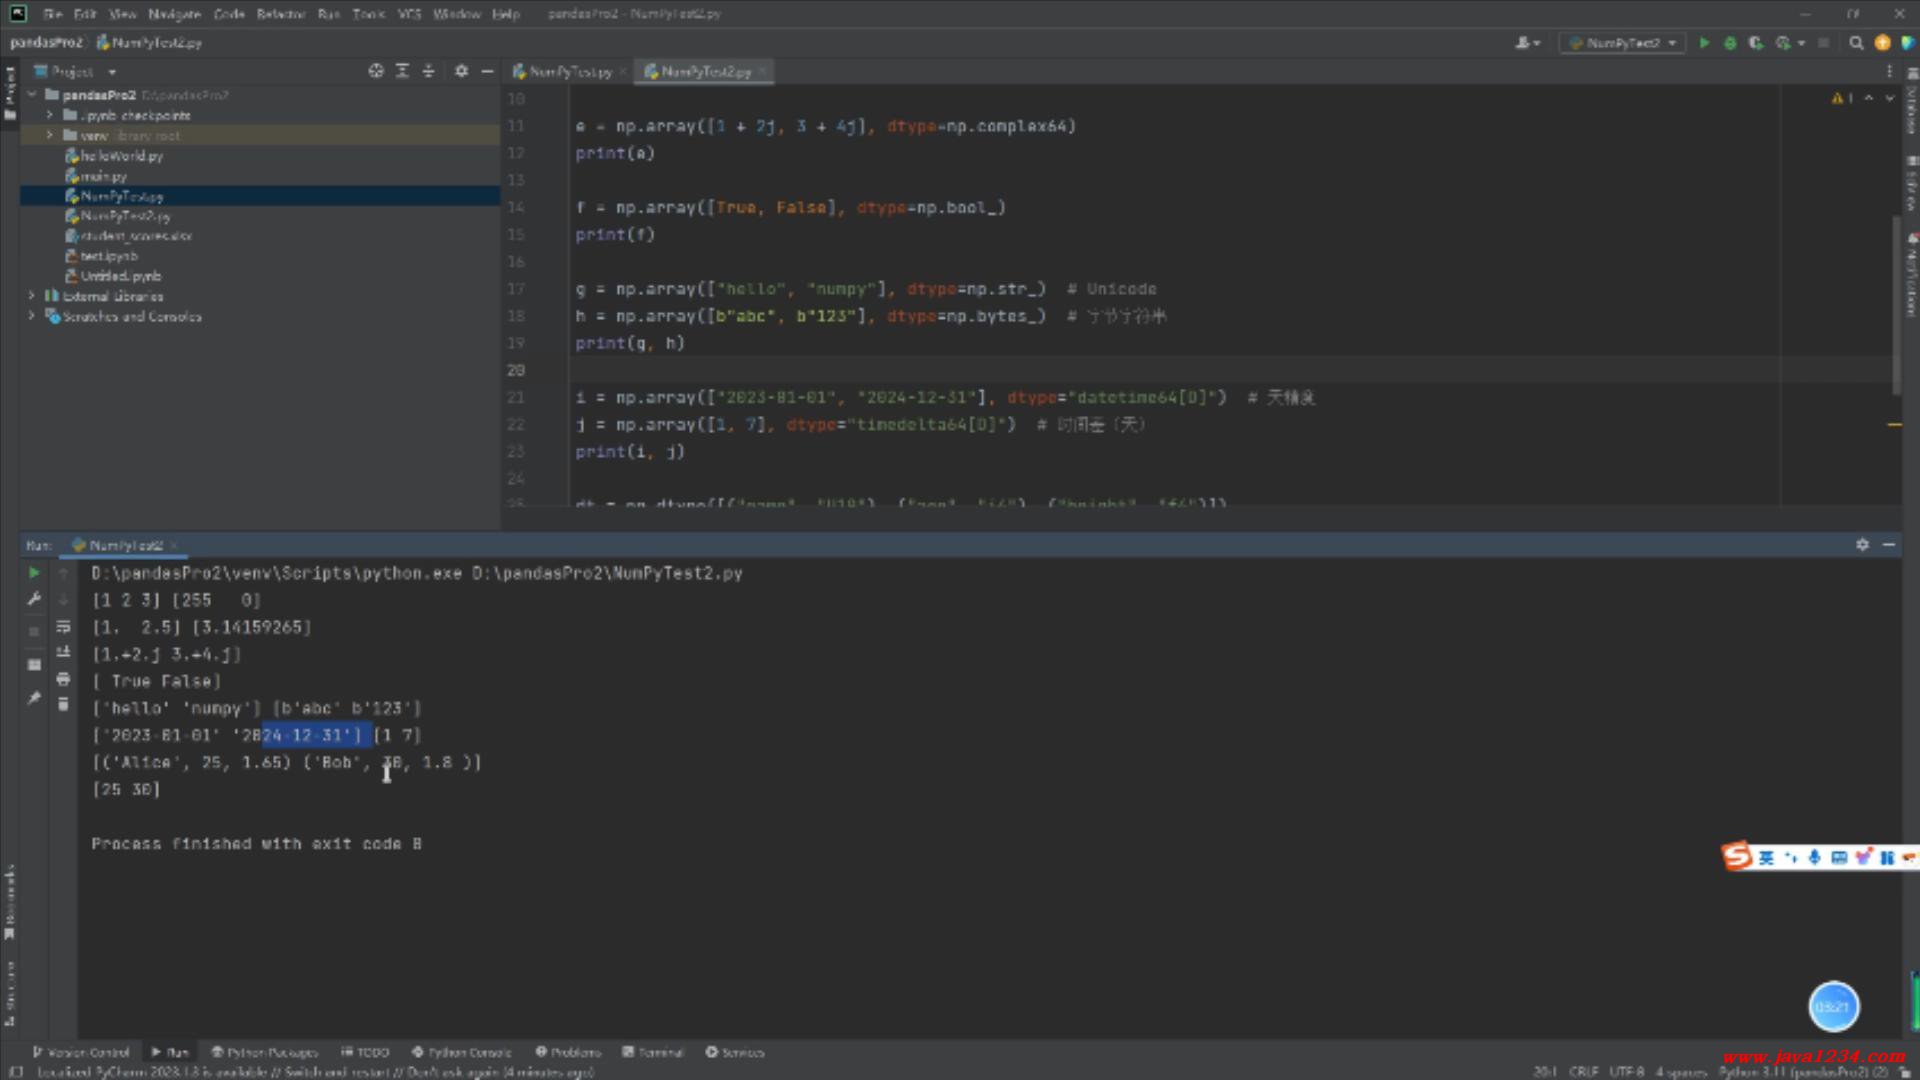Open Search Everywhere magnifier icon
The width and height of the screenshot is (1920, 1080).
tap(1856, 43)
